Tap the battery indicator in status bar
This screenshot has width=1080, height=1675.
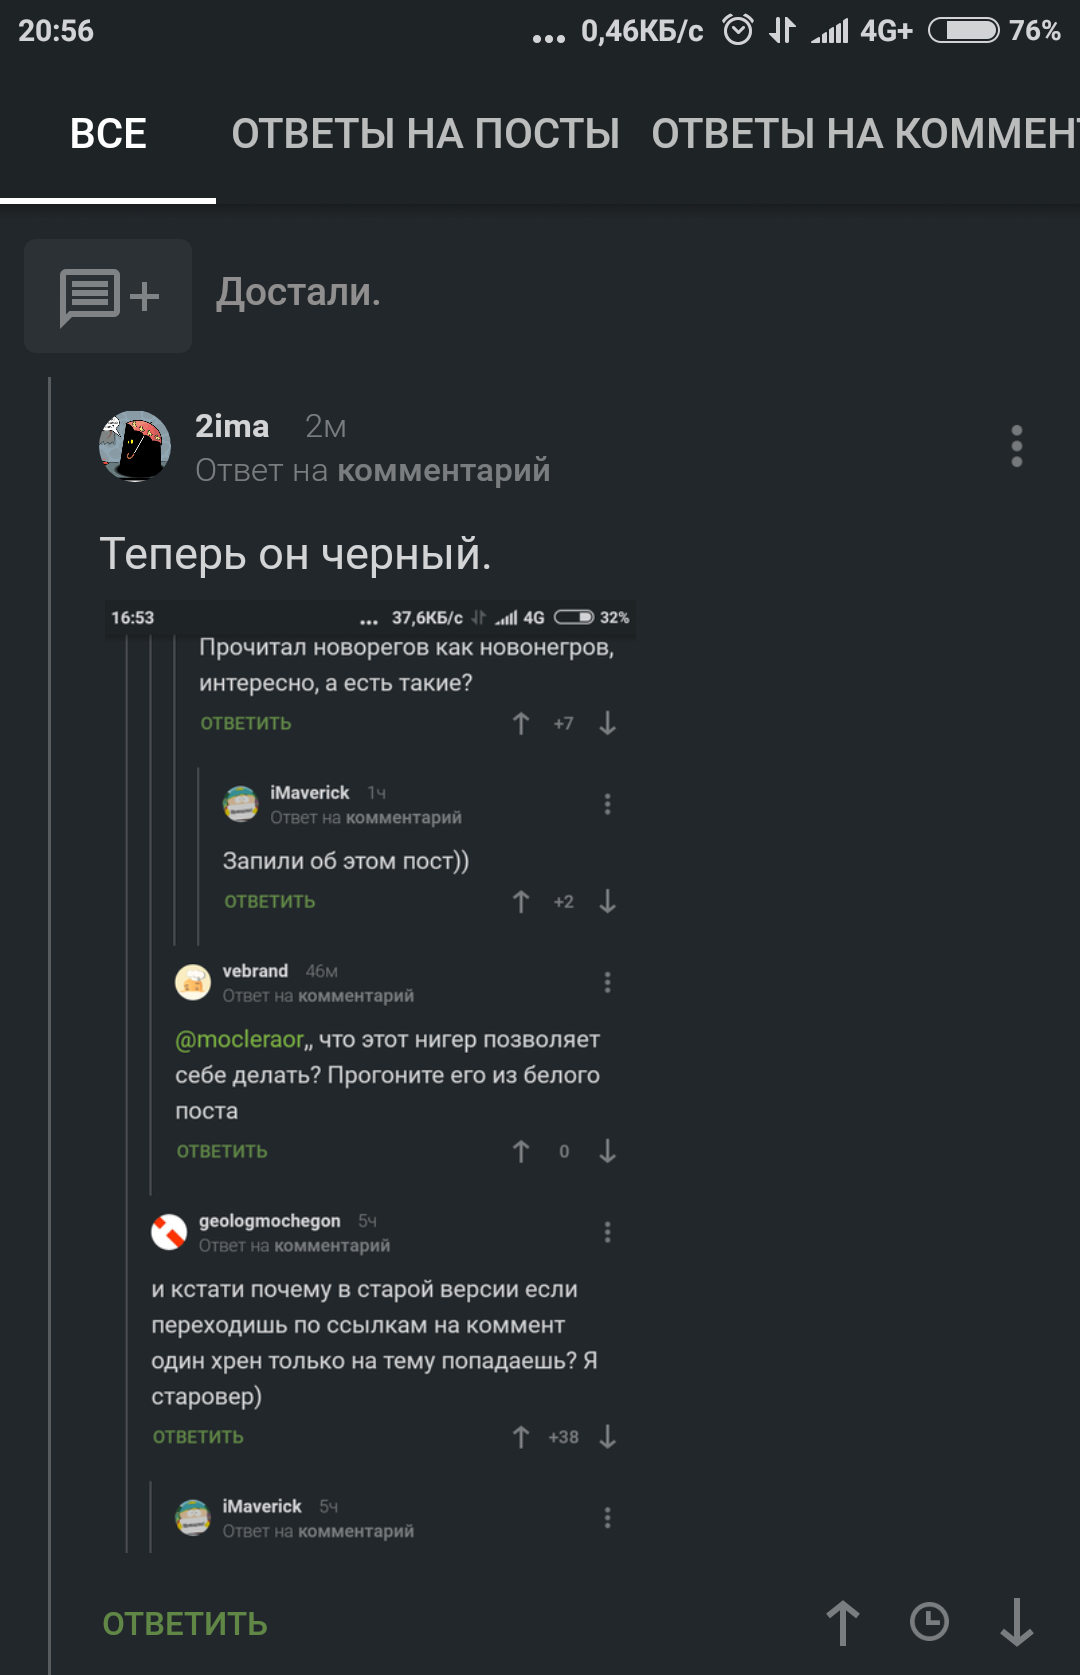click(x=963, y=30)
